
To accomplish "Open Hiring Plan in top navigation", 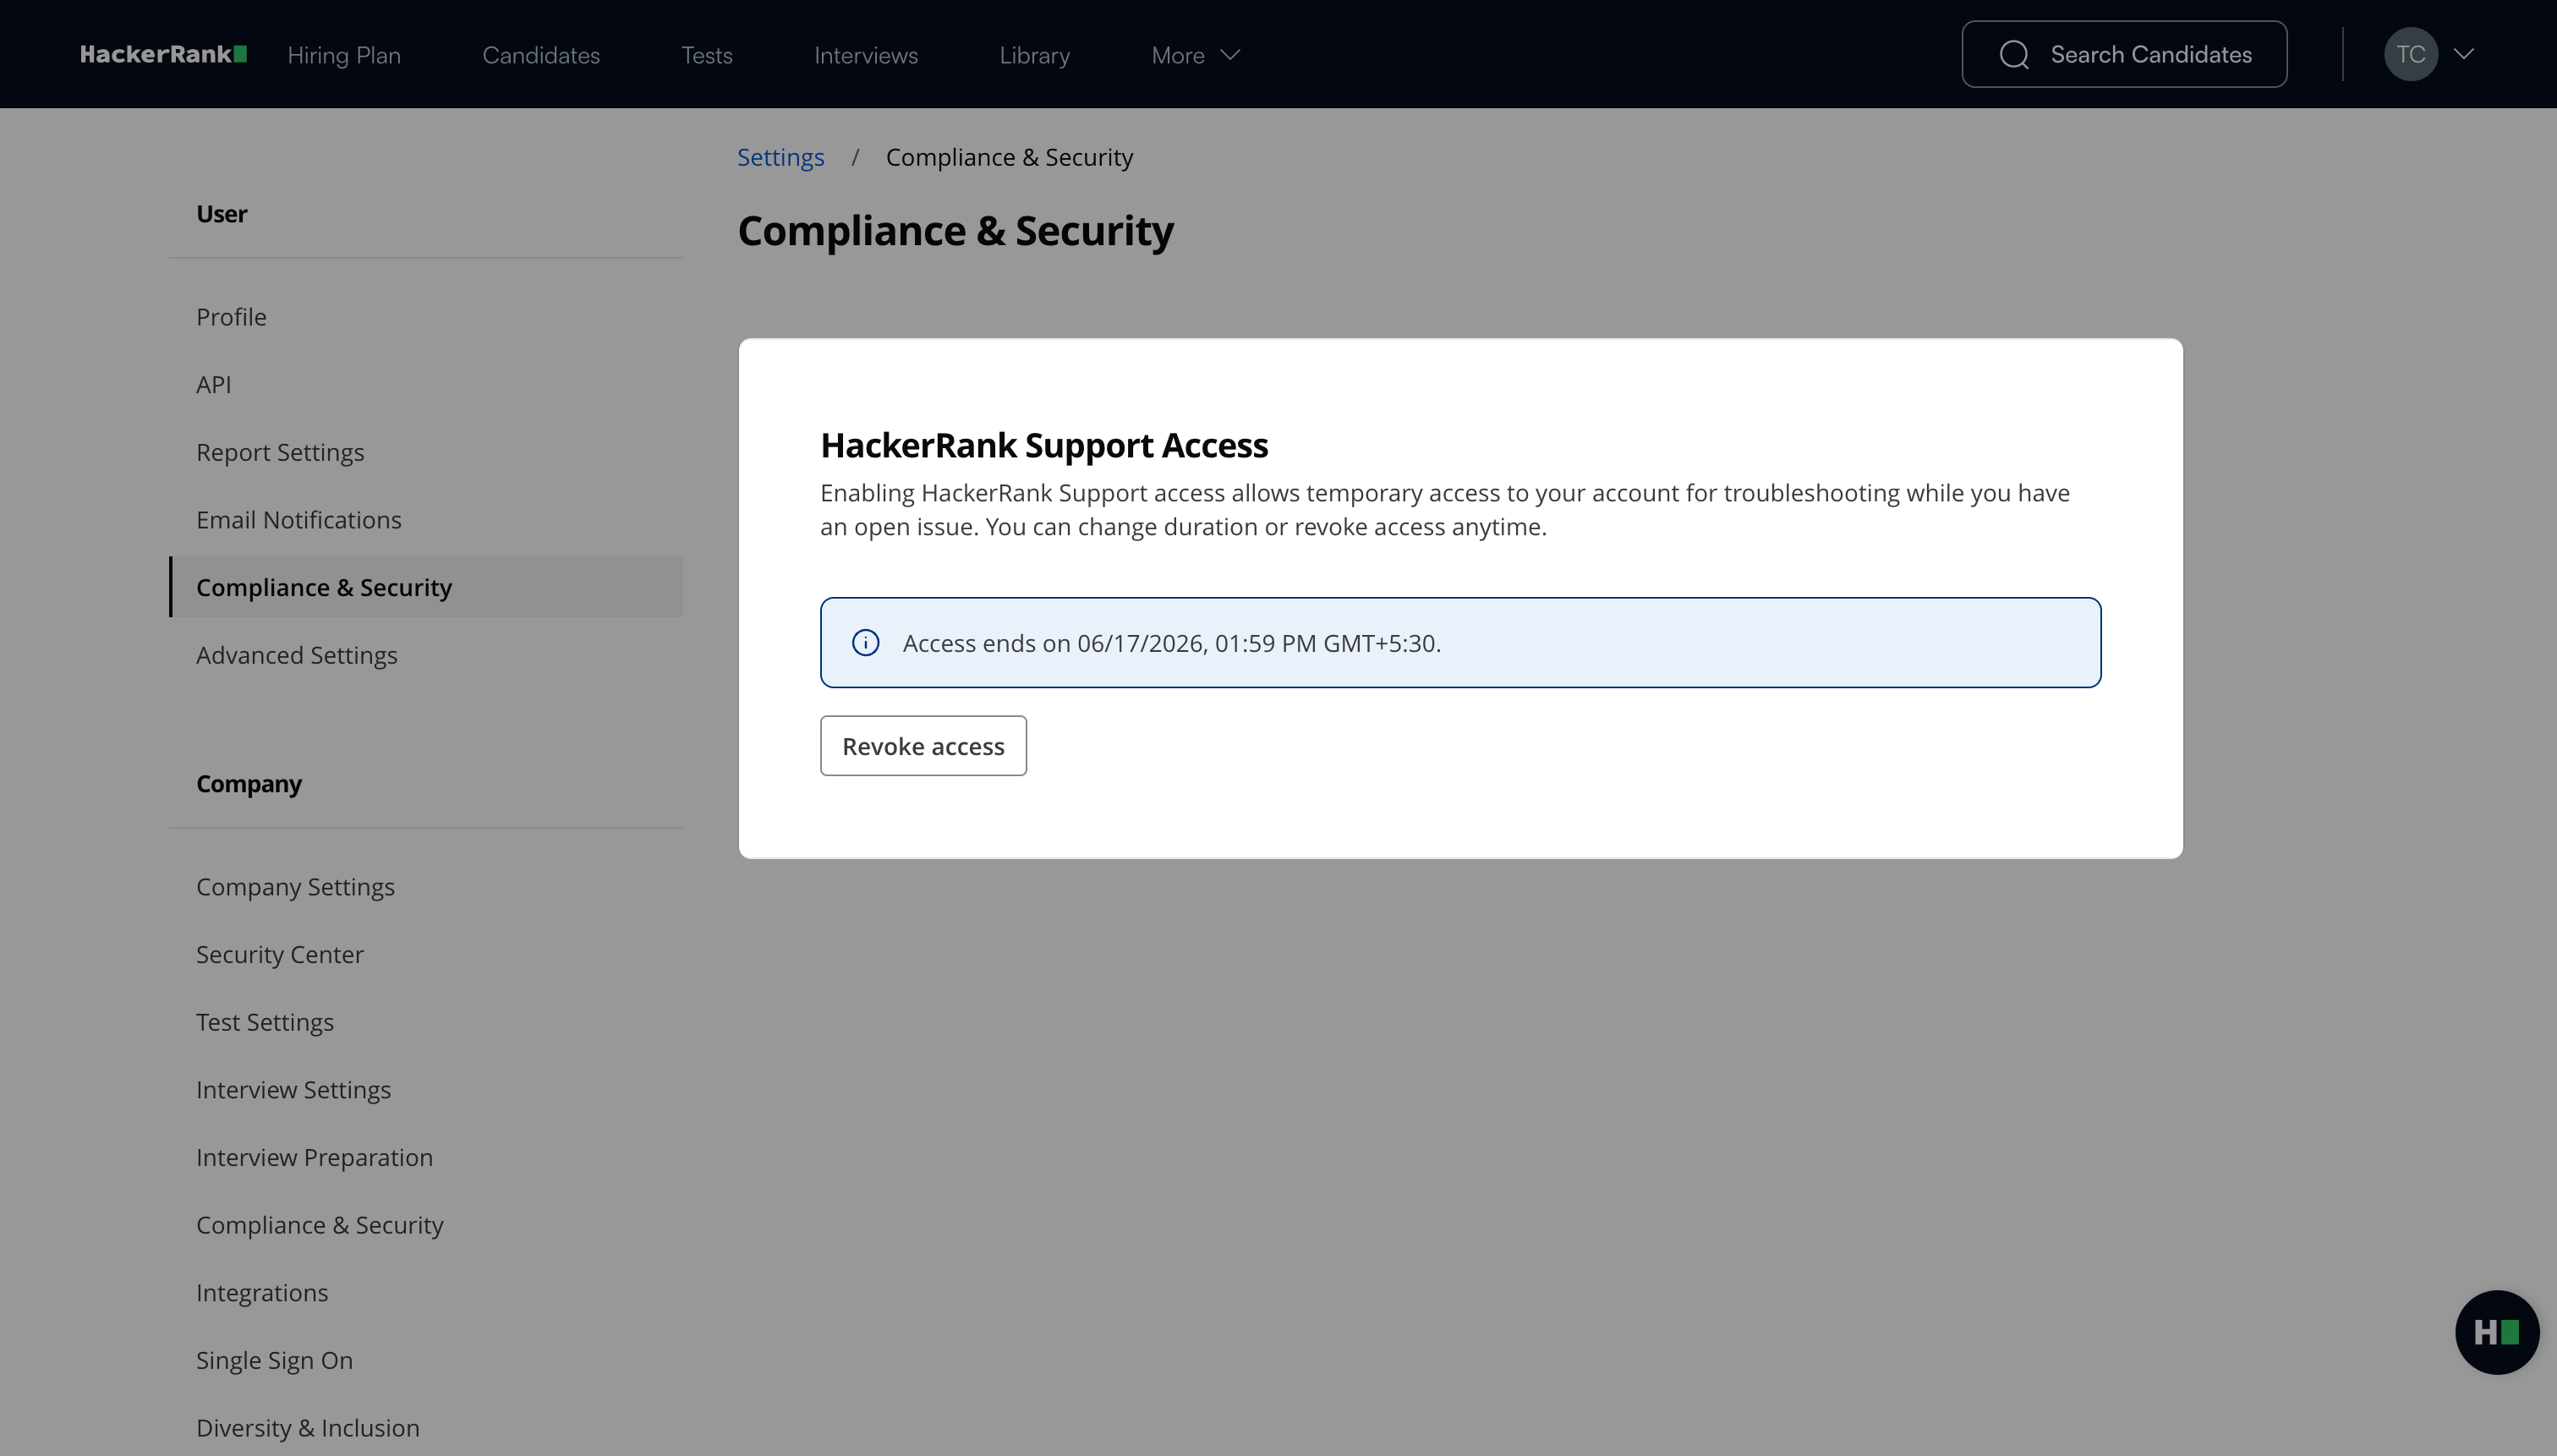I will click(344, 55).
